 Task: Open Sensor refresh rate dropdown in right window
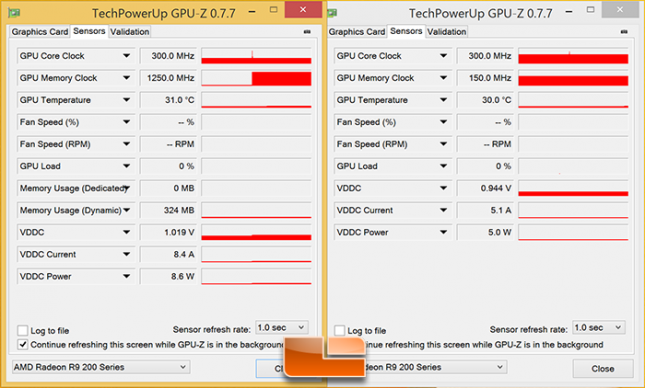(599, 328)
